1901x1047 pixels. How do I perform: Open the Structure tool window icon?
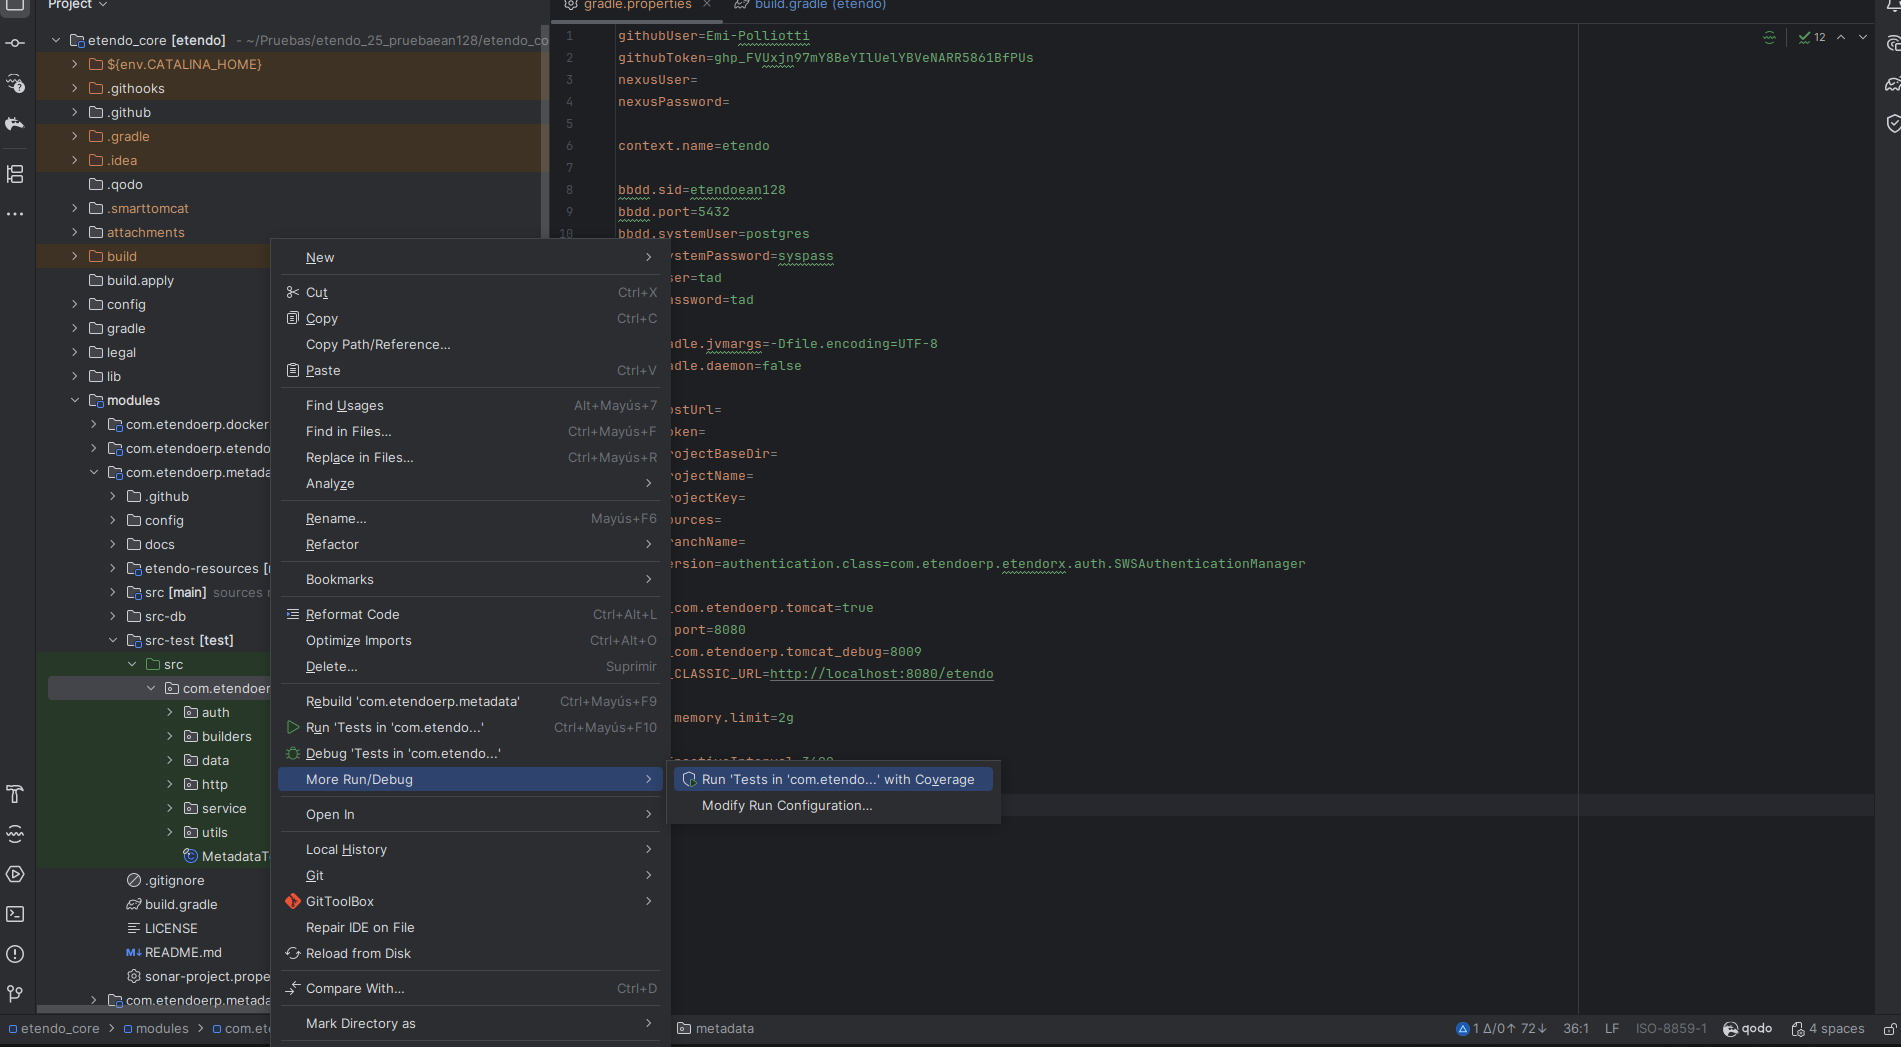click(15, 174)
